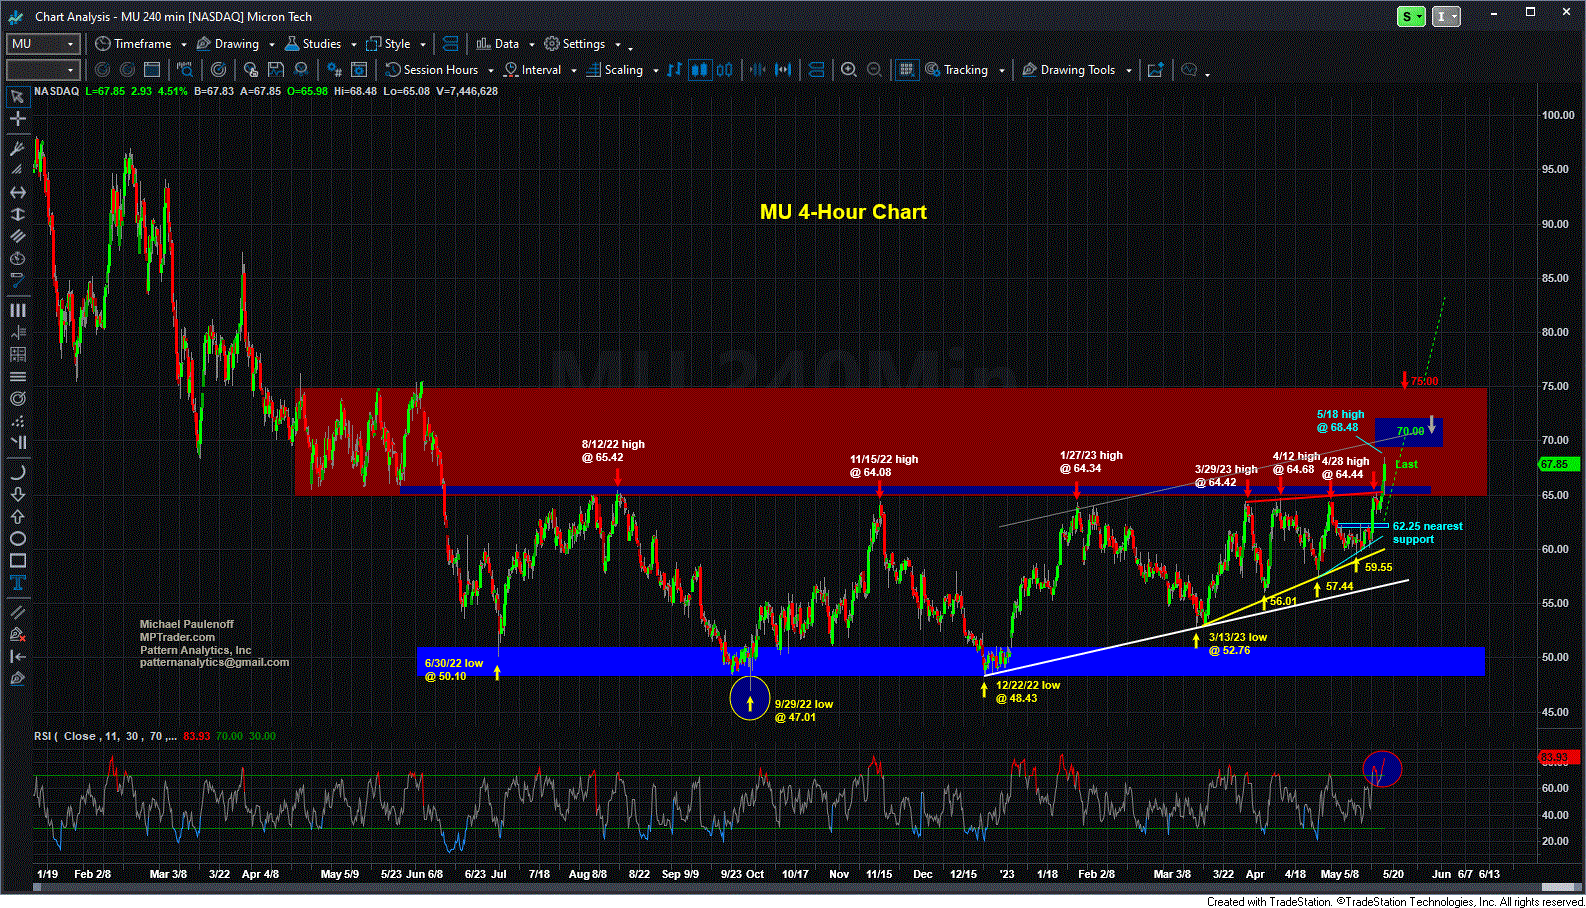
Task: Select the three vertical lines time tool
Action: click(x=17, y=310)
